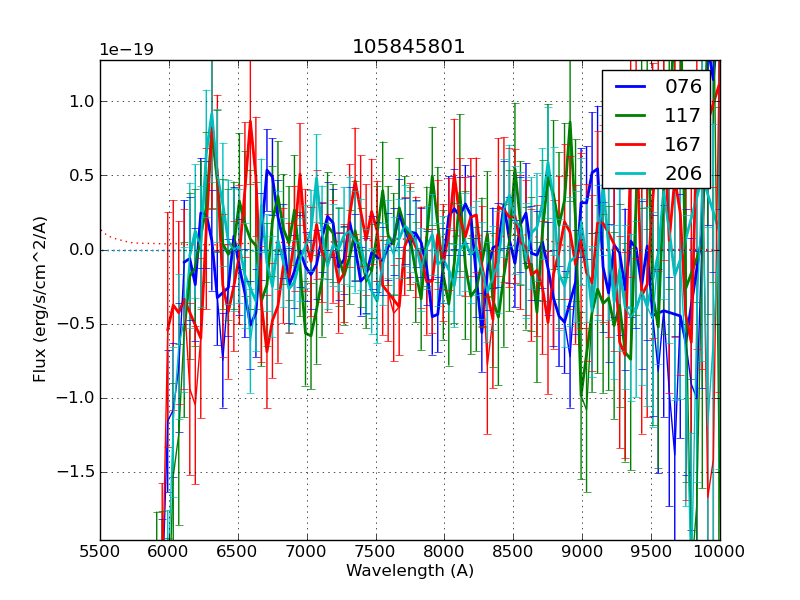Image resolution: width=800 pixels, height=600 pixels.
Task: Select the 167 legend entry label
Action: (683, 145)
